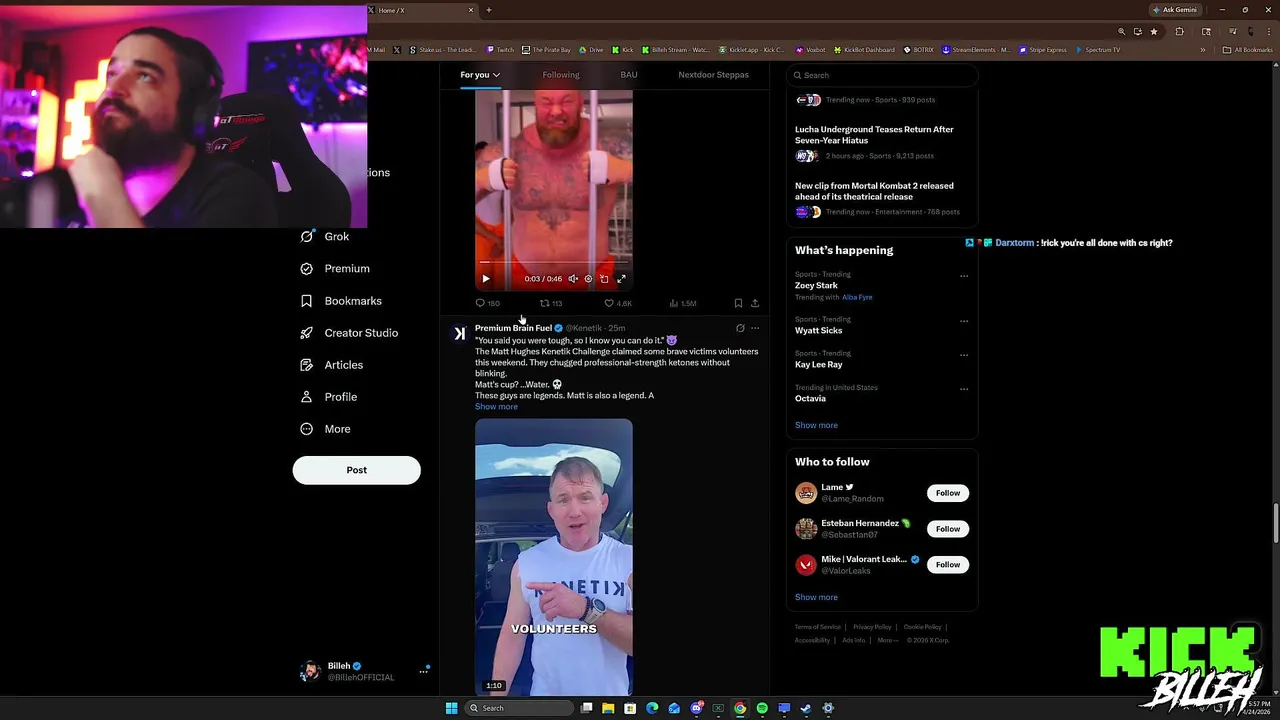Click Ask Gemini in Chrome
Image resolution: width=1280 pixels, height=720 pixels.
[x=1175, y=10]
